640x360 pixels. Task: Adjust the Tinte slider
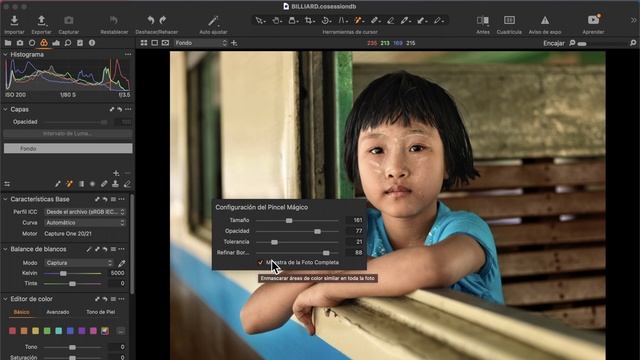(72, 283)
